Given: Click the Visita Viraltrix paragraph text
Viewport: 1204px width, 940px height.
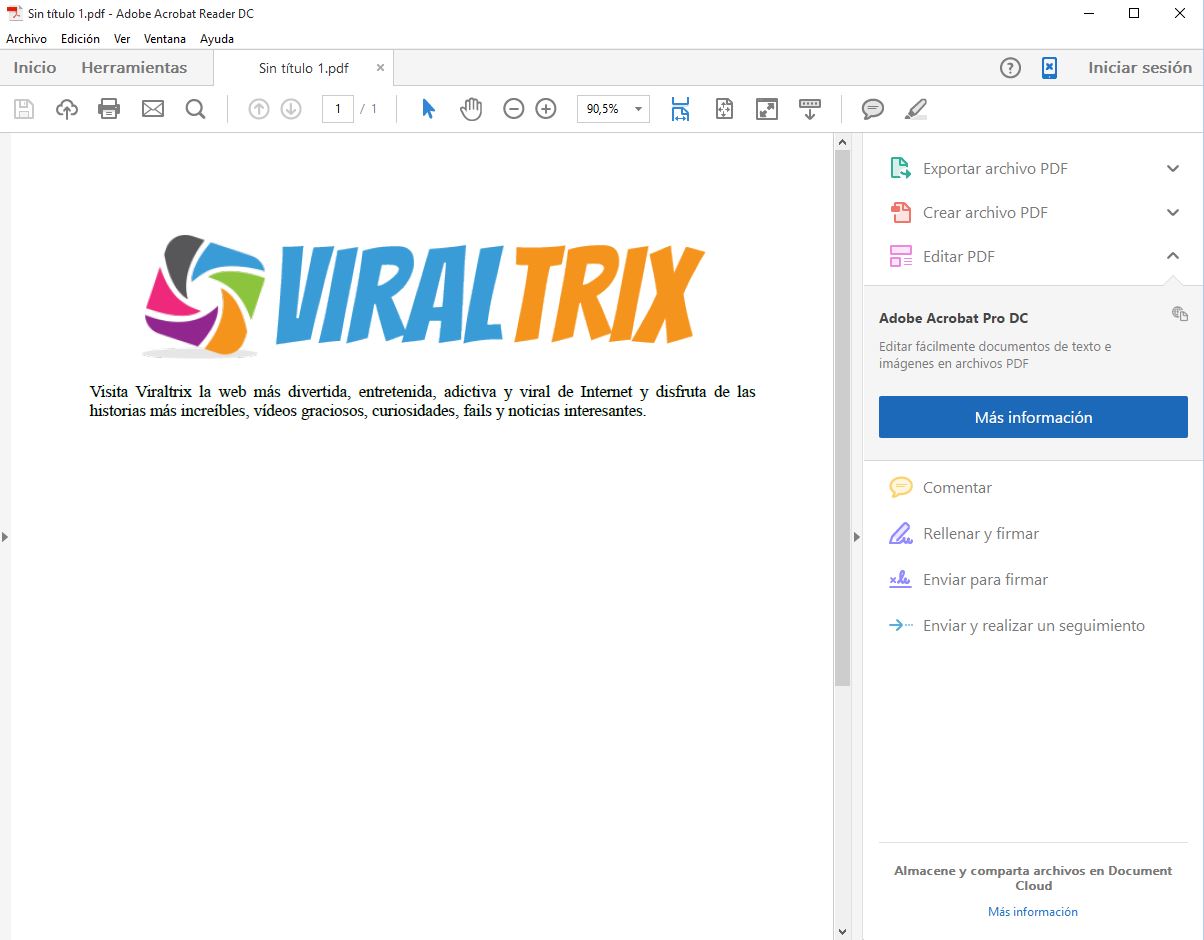Looking at the screenshot, I should 422,401.
